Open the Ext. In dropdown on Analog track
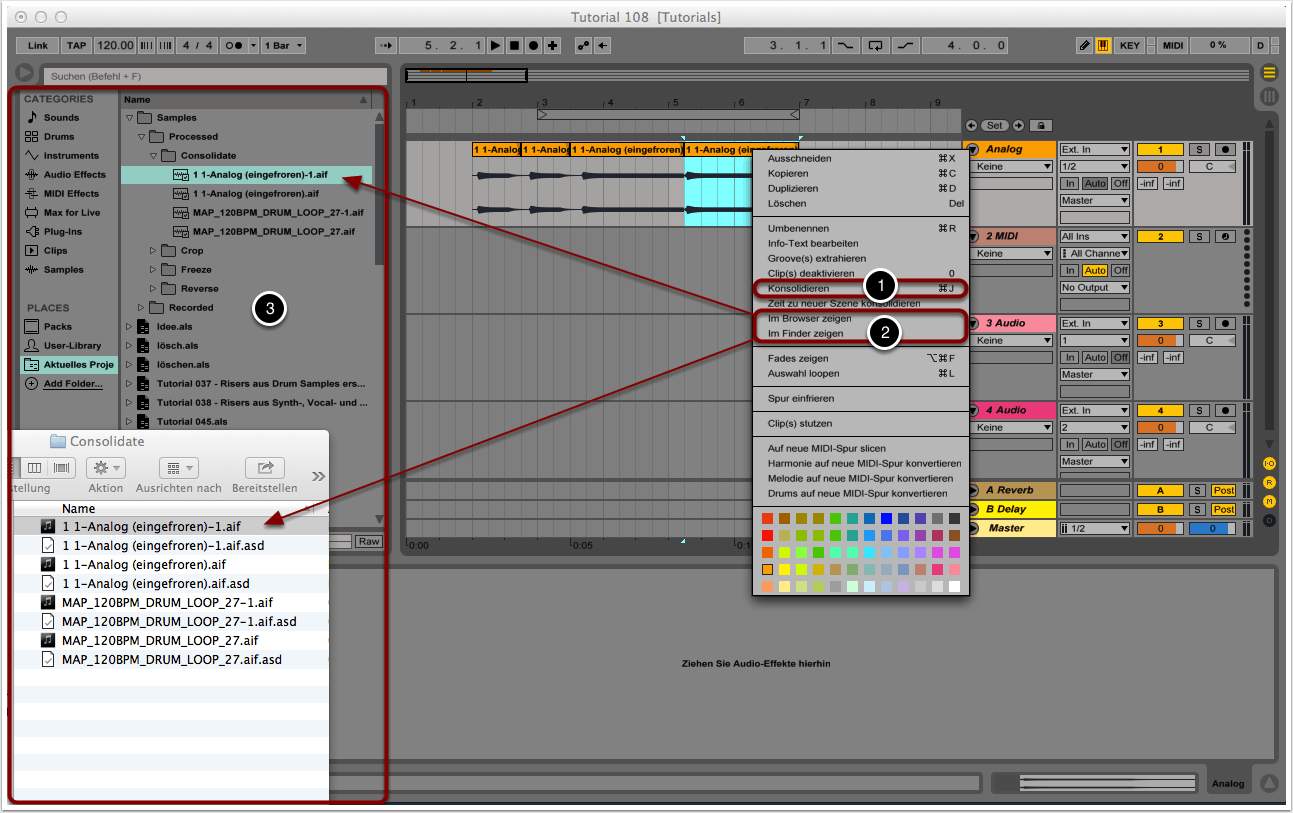1293x813 pixels. 1095,150
